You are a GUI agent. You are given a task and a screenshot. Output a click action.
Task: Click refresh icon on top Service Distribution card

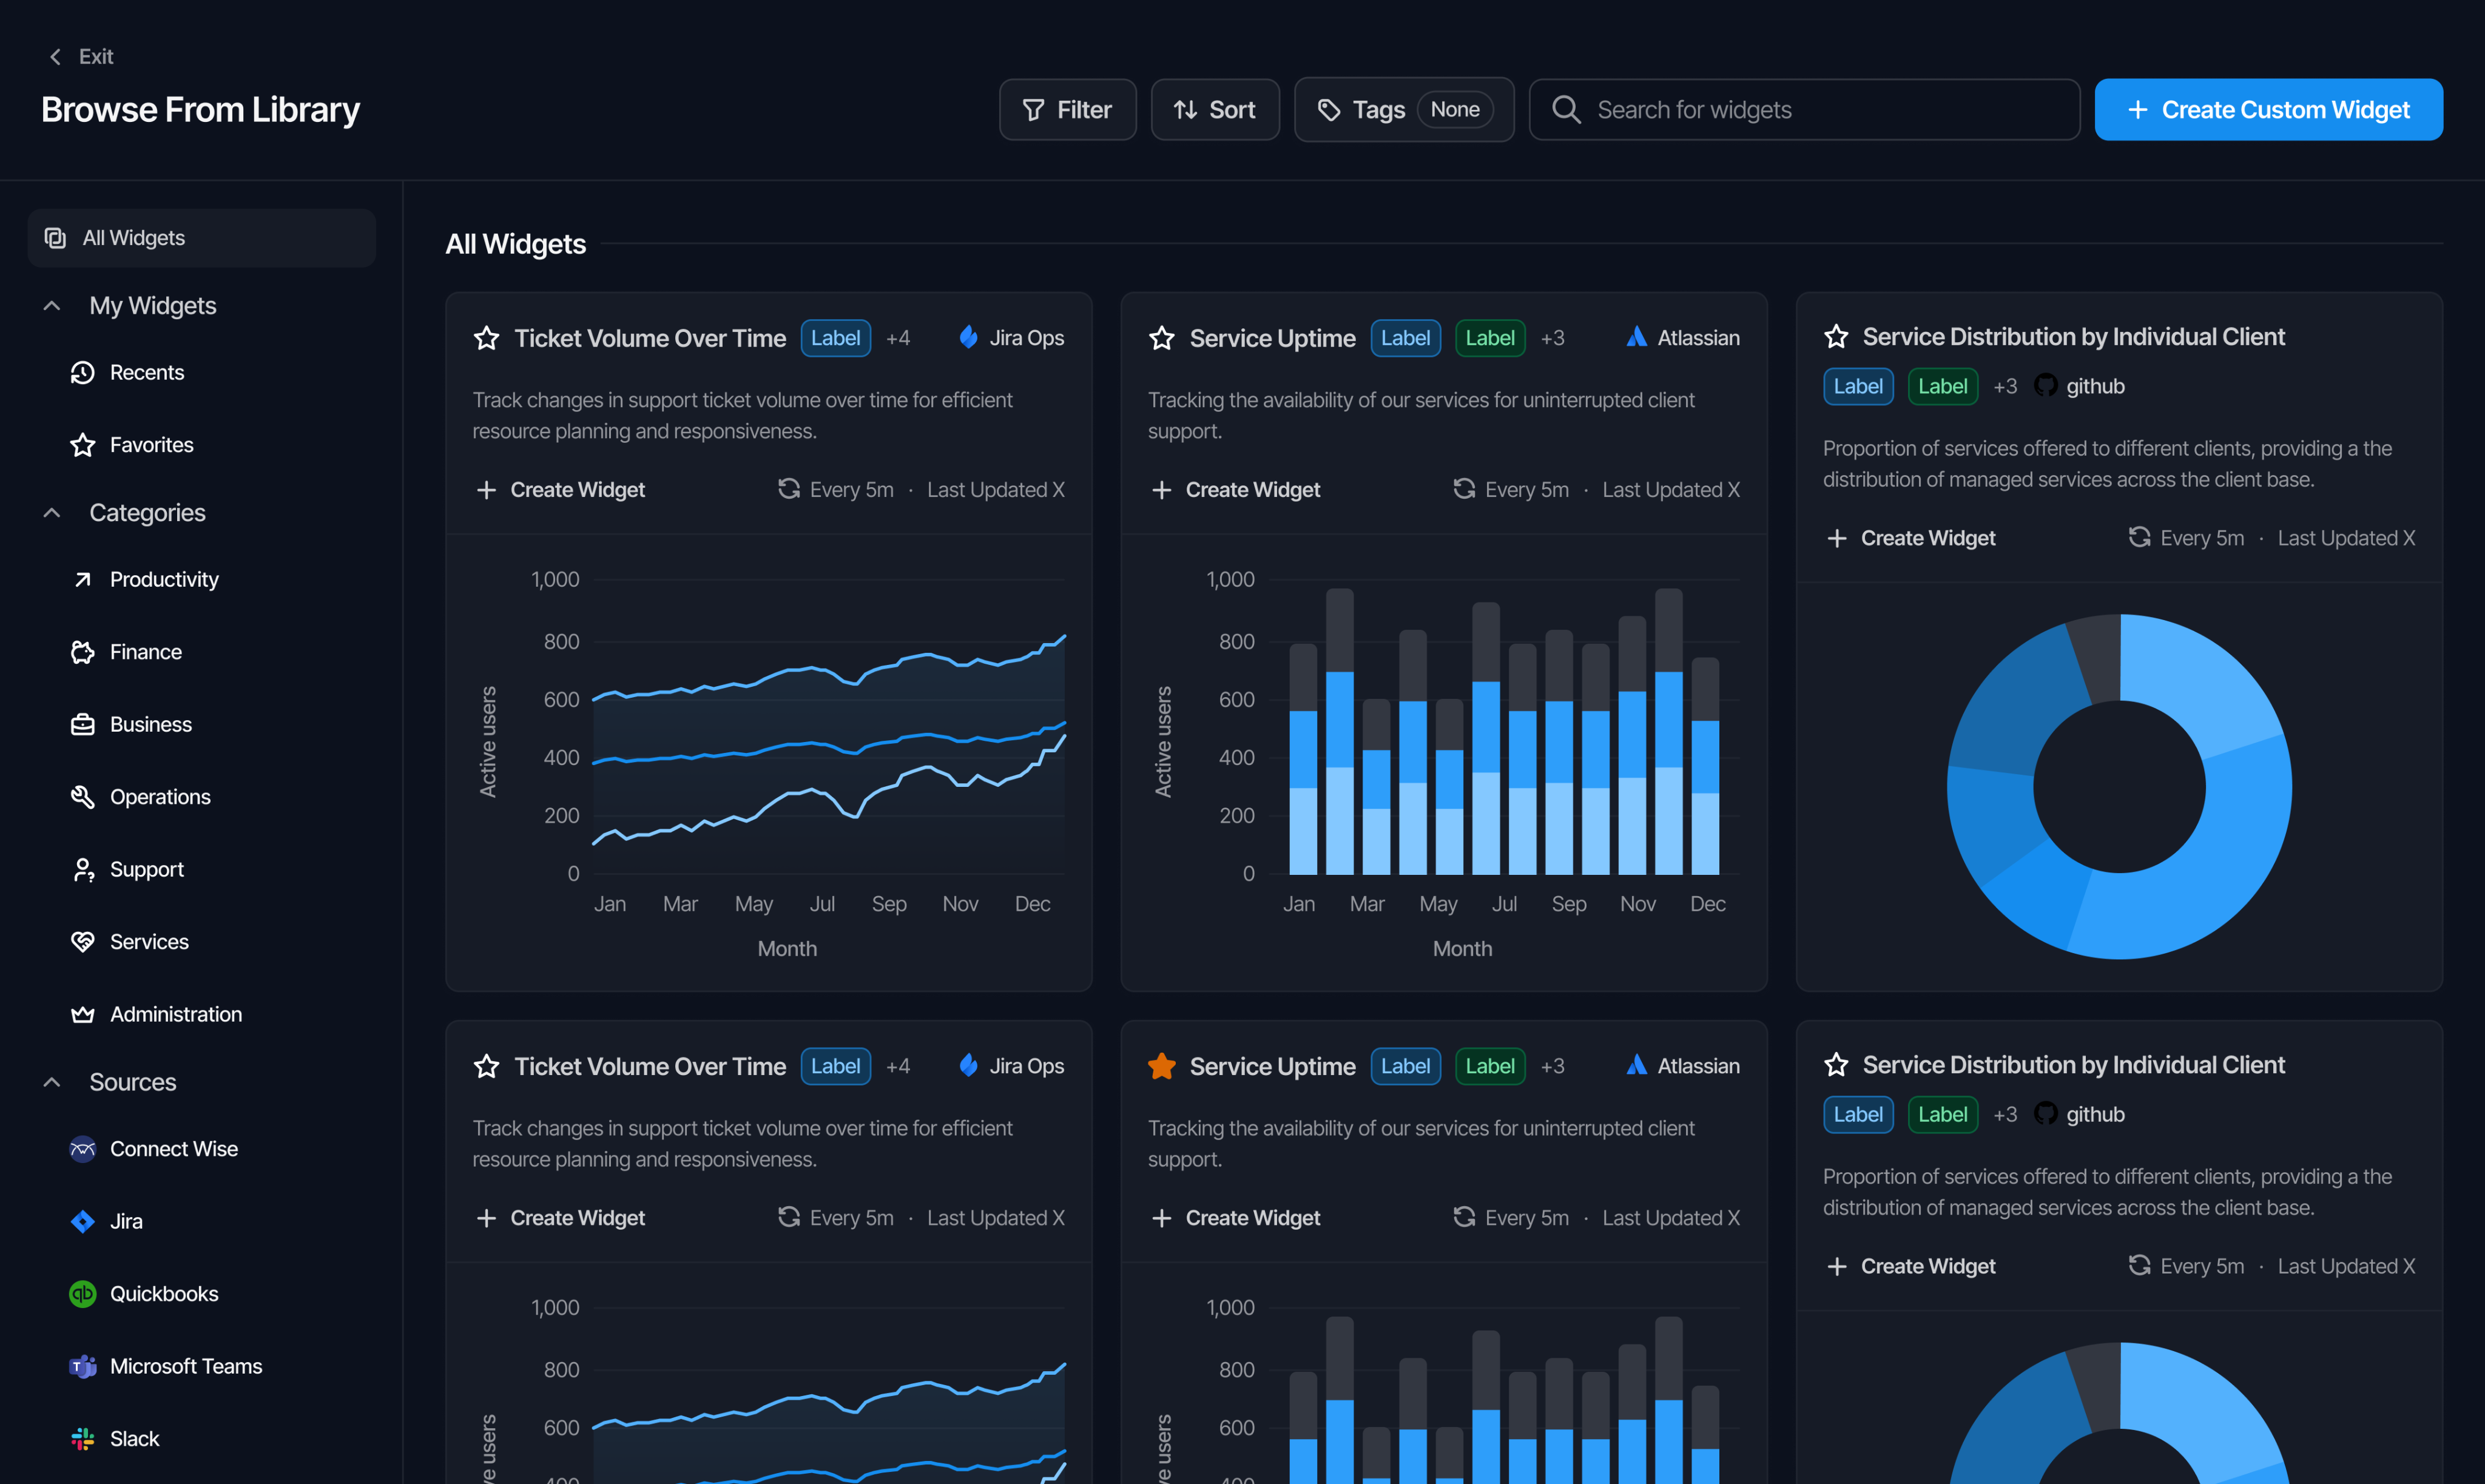click(x=2139, y=538)
